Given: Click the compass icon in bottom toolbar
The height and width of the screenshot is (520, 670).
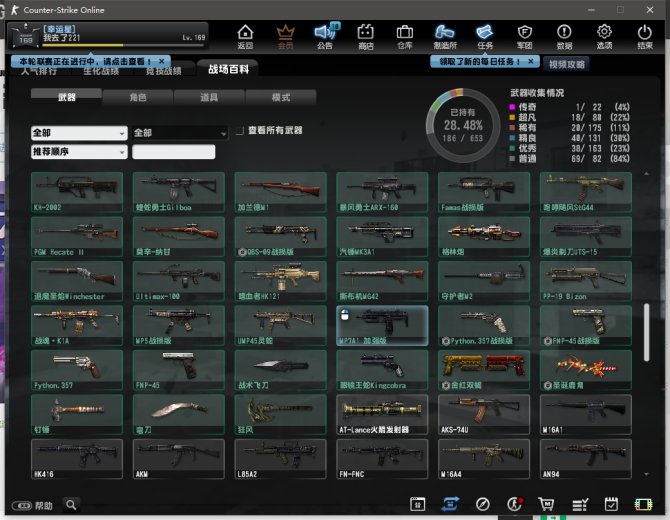Looking at the screenshot, I should click(x=482, y=505).
